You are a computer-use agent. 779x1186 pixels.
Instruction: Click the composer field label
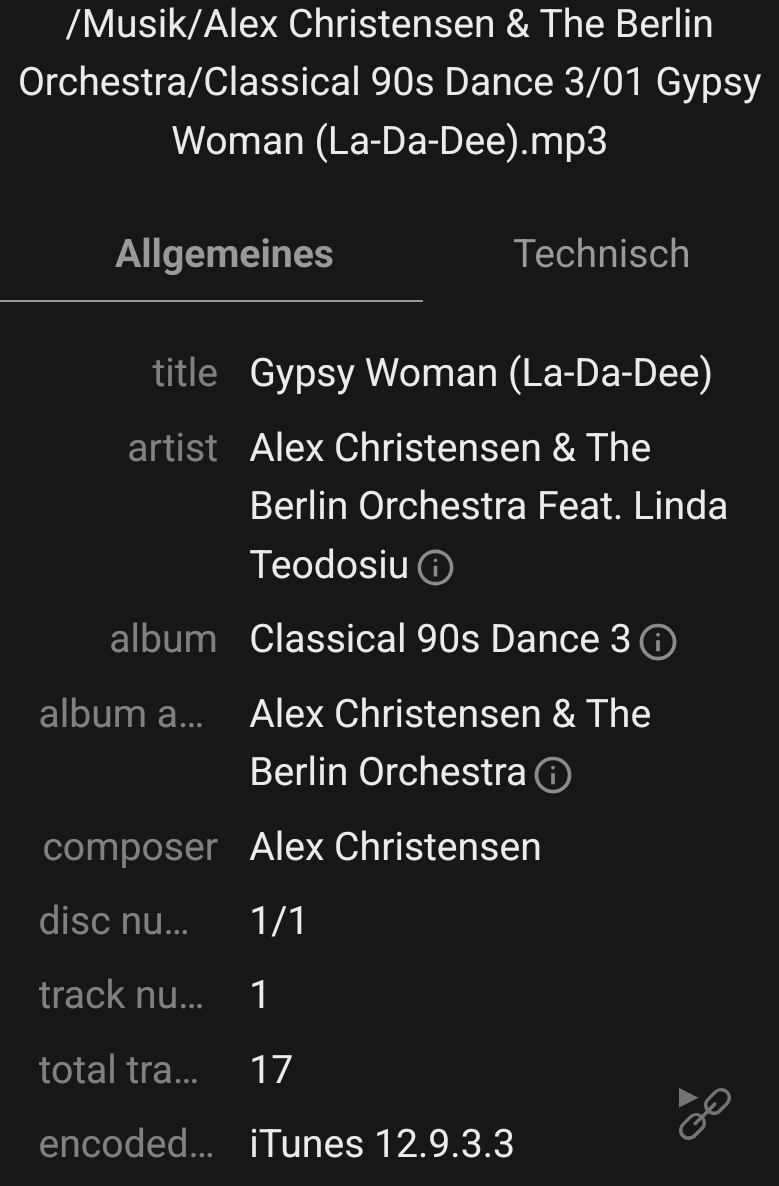(130, 847)
